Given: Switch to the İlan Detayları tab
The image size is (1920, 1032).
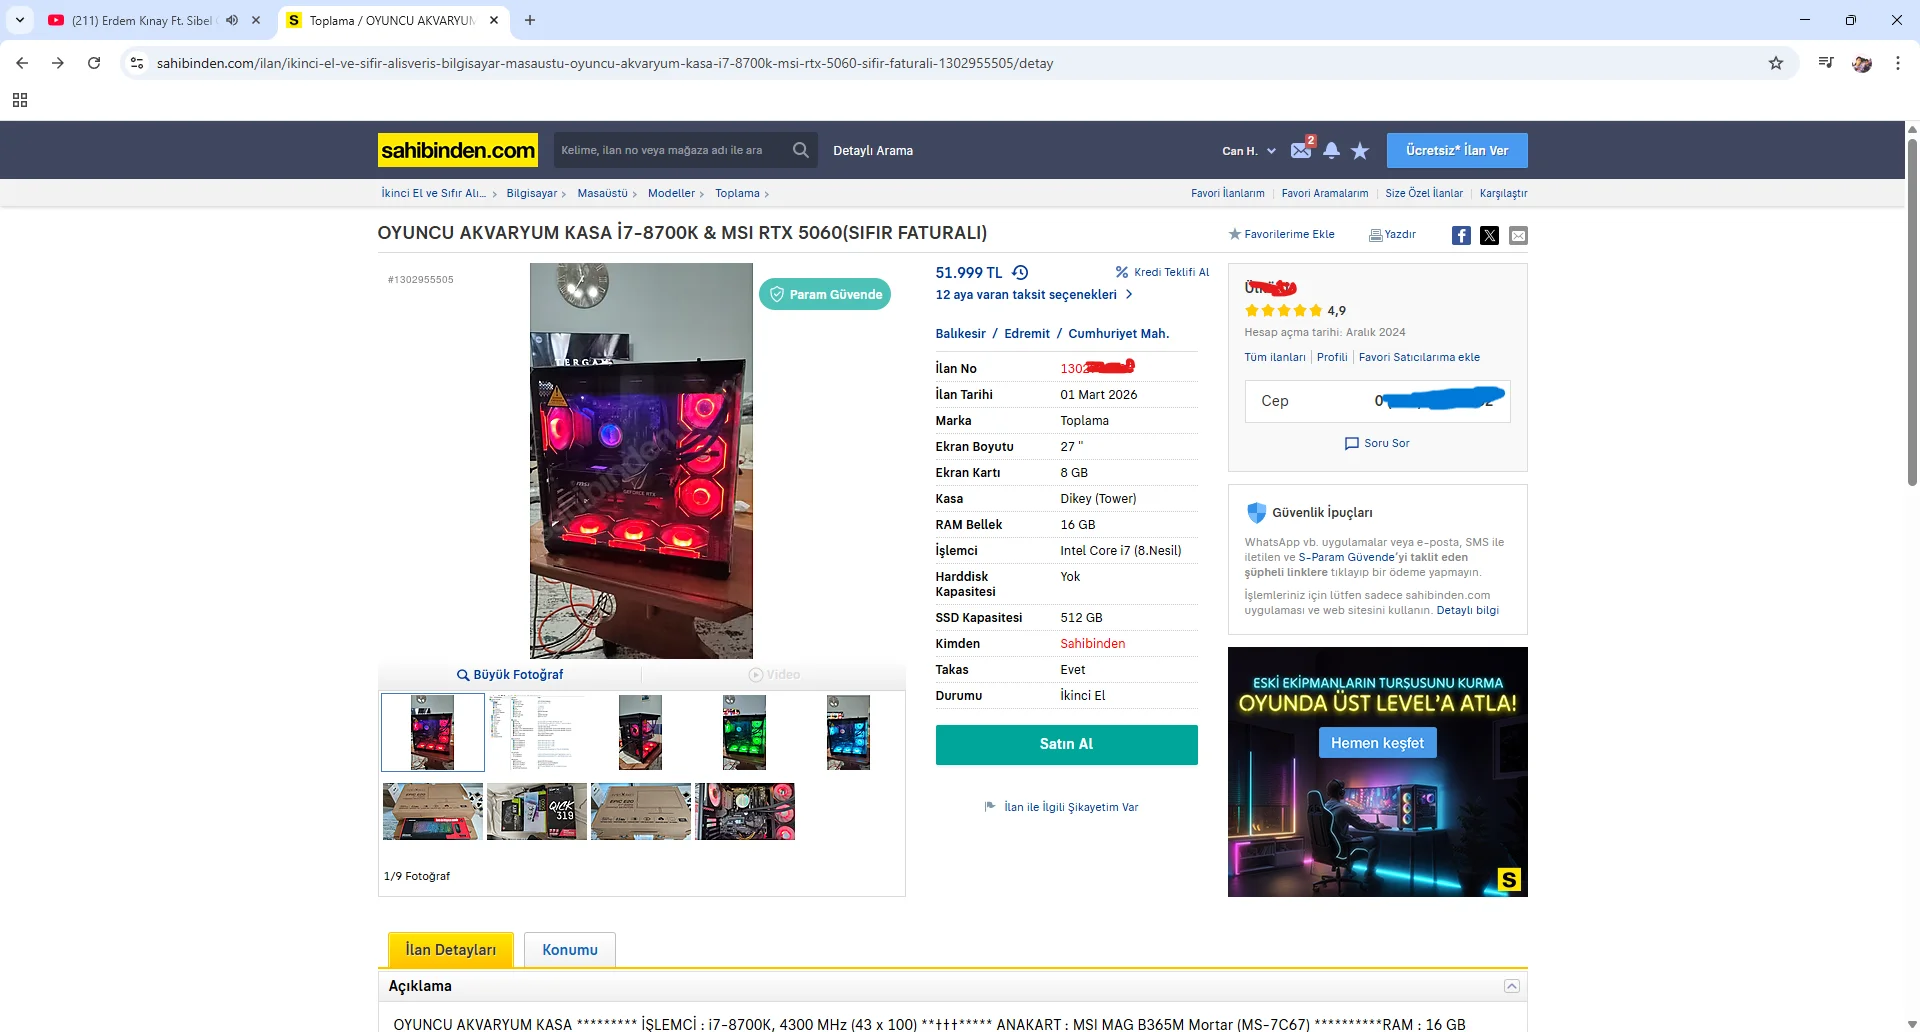Looking at the screenshot, I should pyautogui.click(x=451, y=950).
